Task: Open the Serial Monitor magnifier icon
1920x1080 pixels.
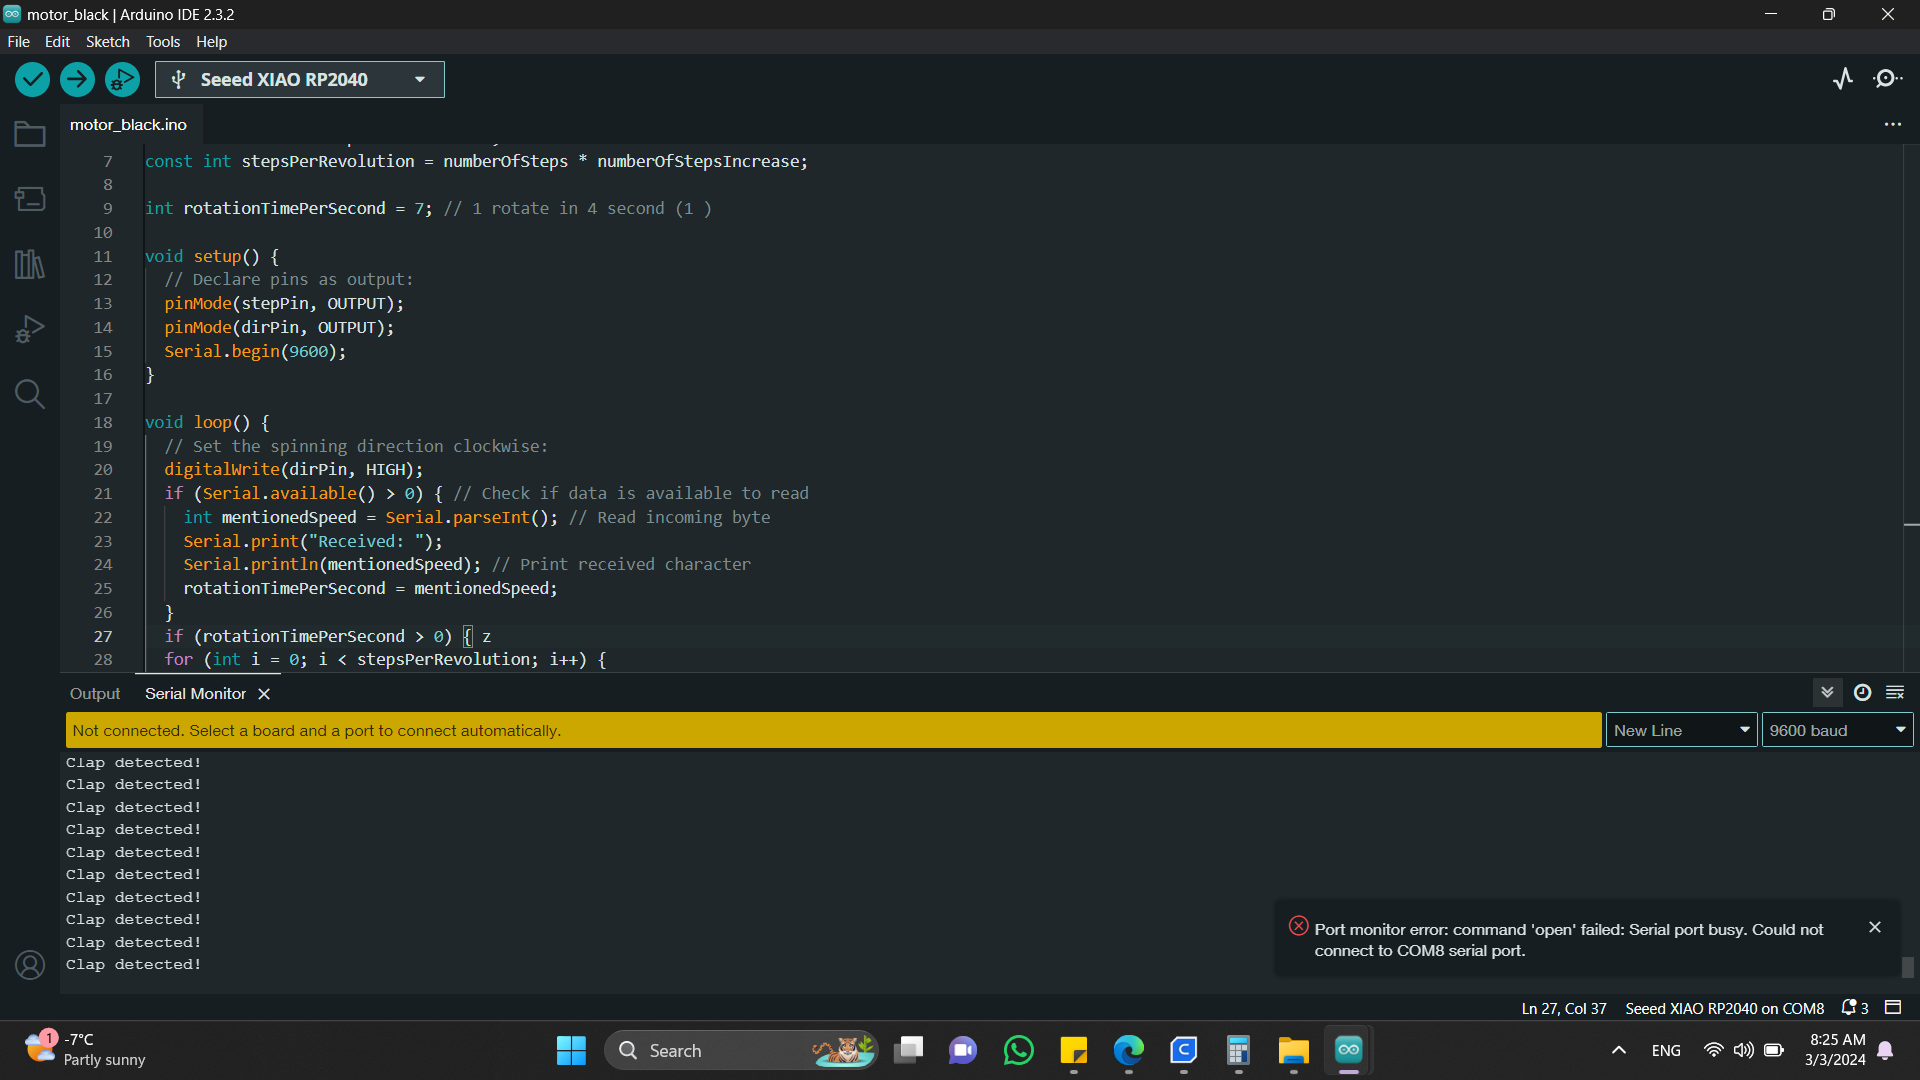Action: click(1887, 79)
